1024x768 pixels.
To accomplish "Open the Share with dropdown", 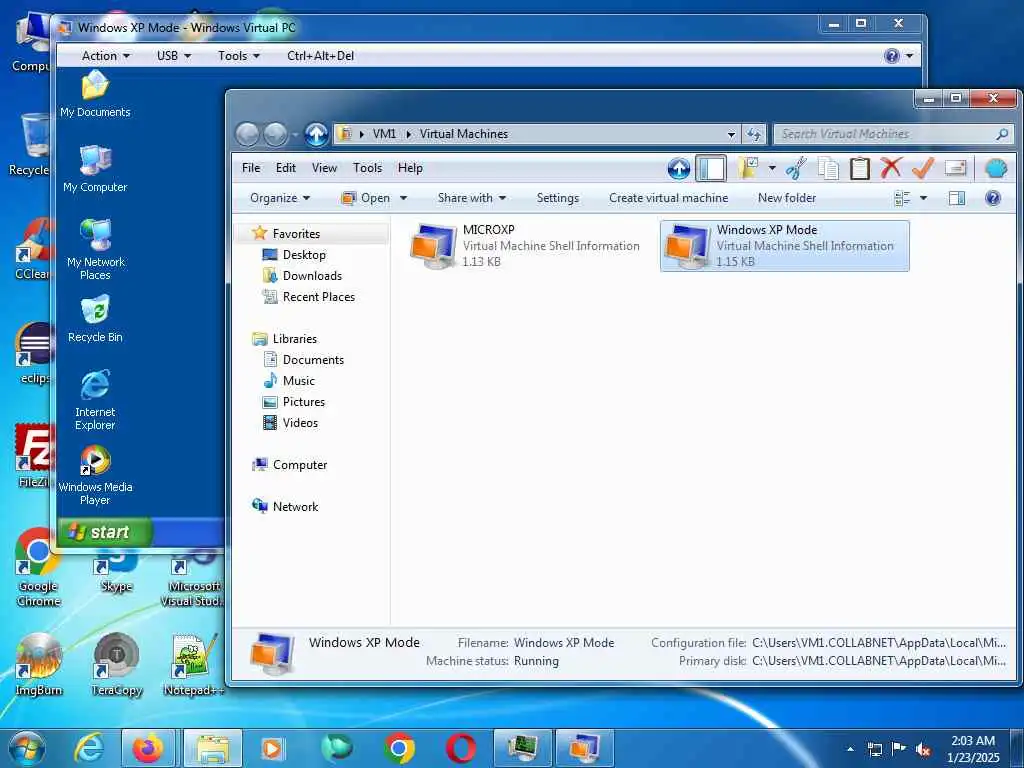I will pyautogui.click(x=472, y=198).
